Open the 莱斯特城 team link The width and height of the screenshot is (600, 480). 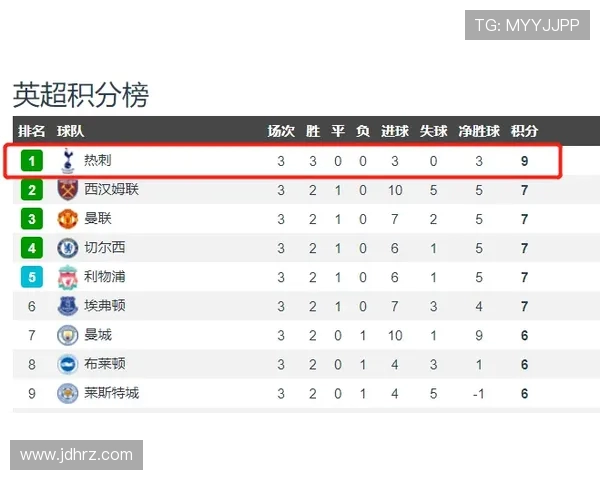tap(111, 392)
